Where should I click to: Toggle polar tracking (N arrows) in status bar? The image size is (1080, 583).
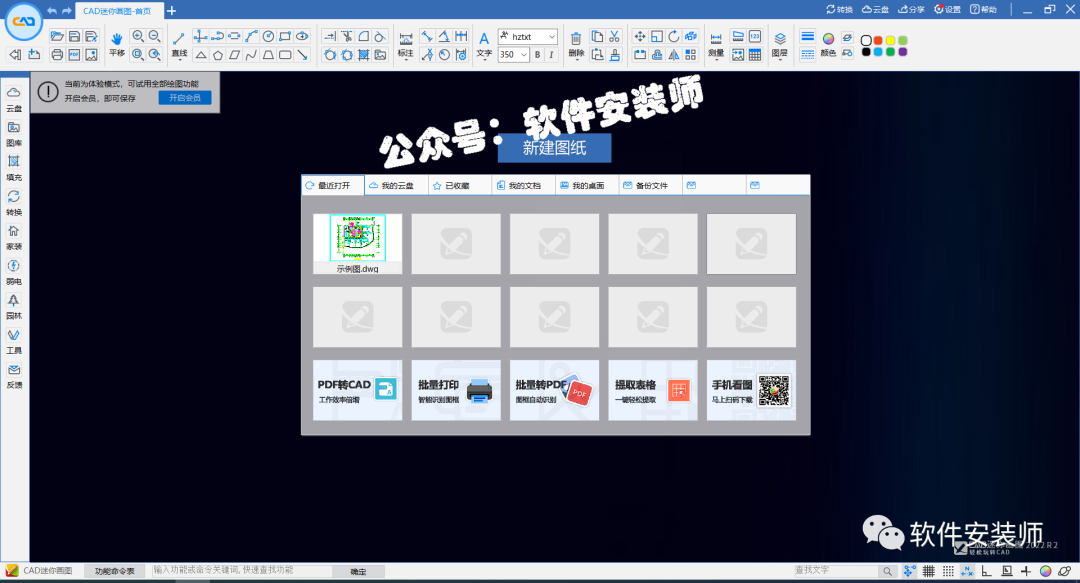[967, 571]
